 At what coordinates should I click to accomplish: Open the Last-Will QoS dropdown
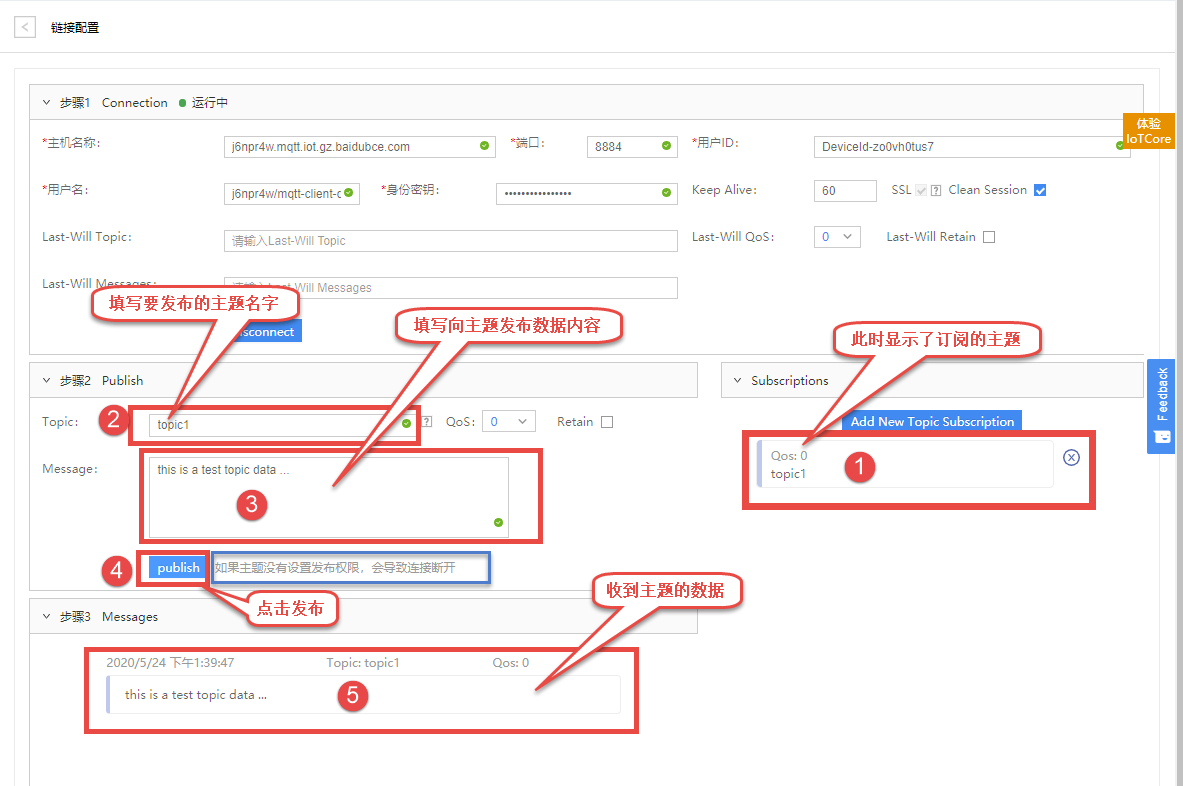[837, 237]
